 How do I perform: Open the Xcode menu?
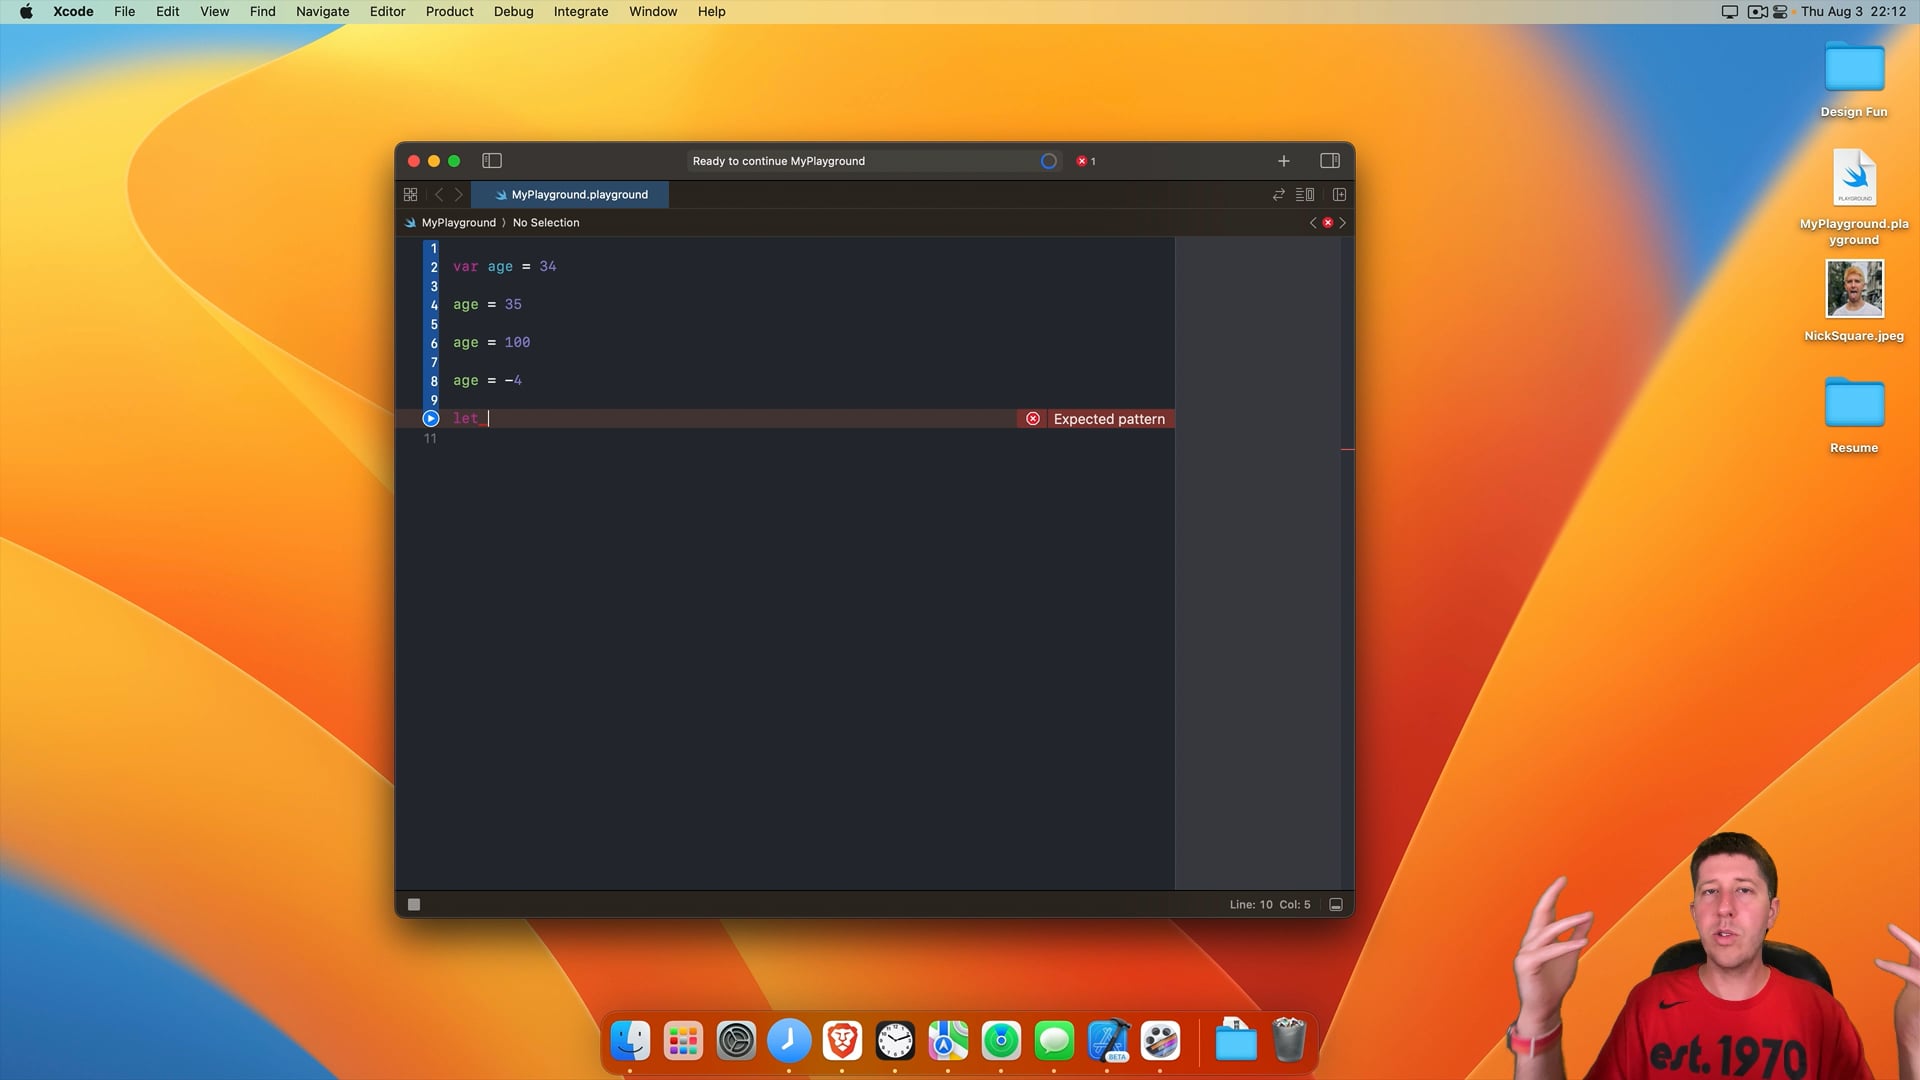point(73,12)
